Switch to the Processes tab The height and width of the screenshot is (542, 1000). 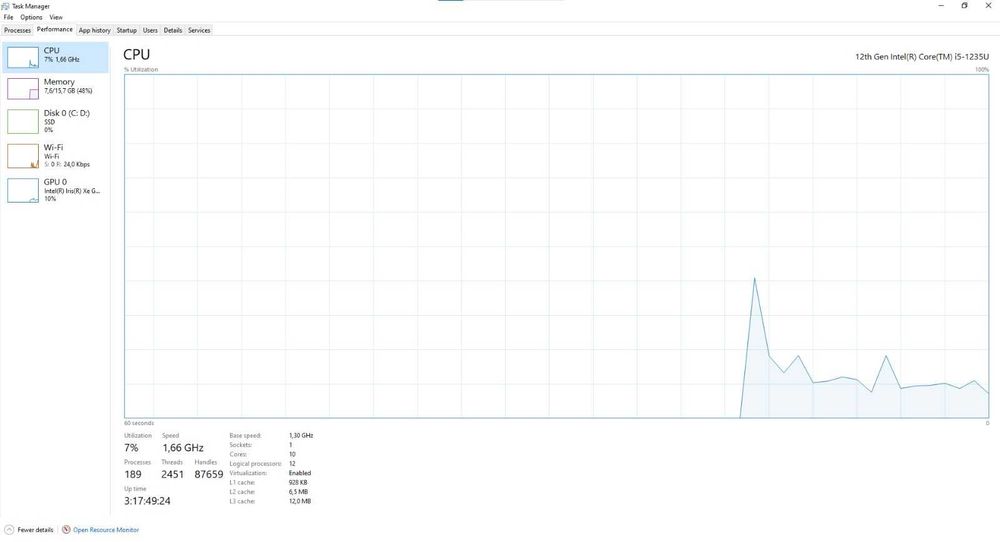point(17,30)
